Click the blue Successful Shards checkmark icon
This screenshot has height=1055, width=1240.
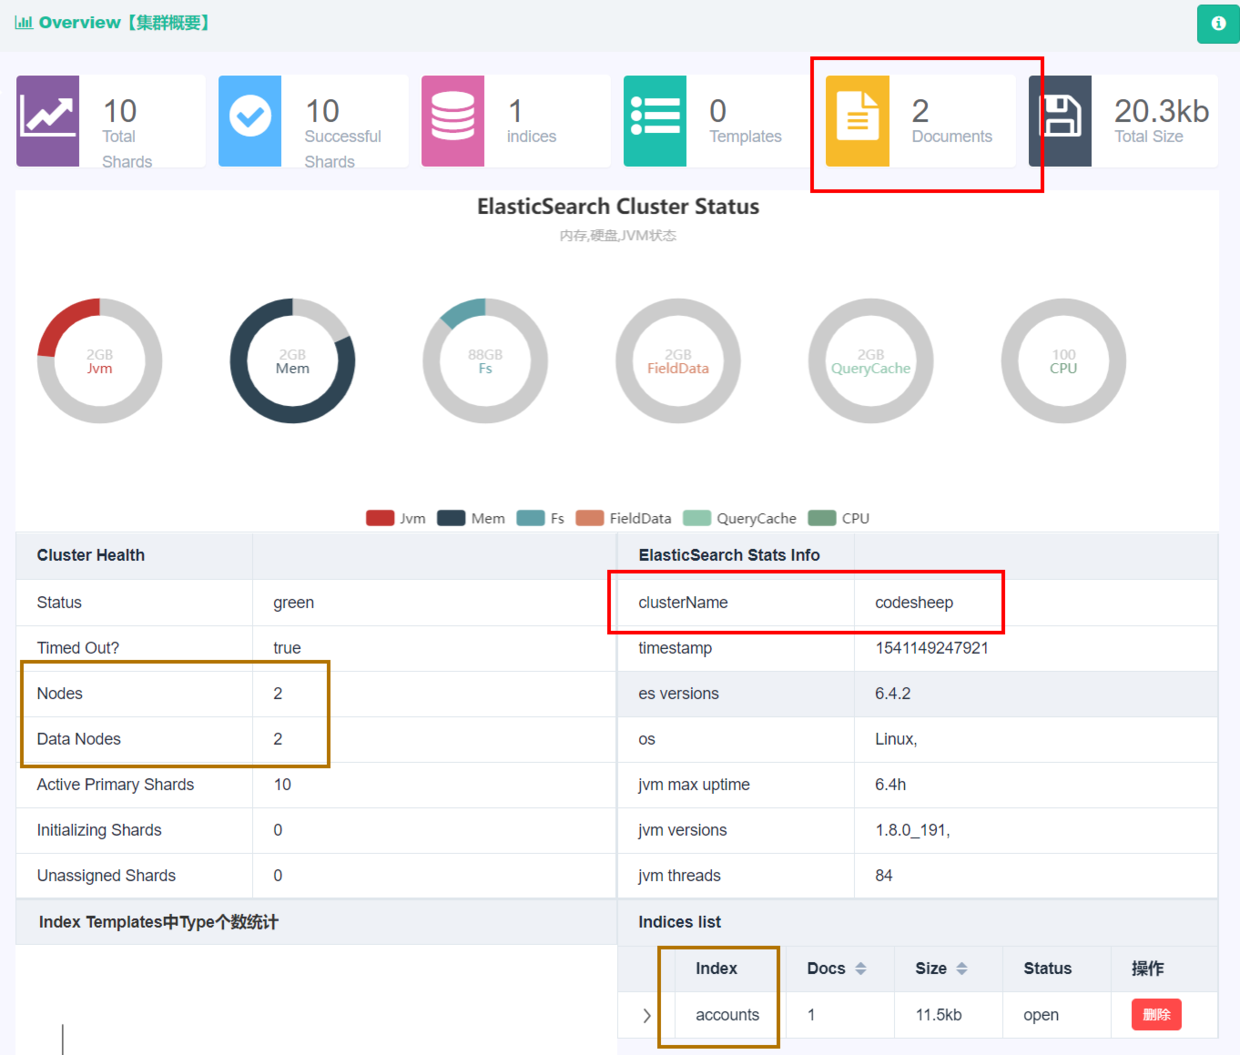tap(250, 120)
